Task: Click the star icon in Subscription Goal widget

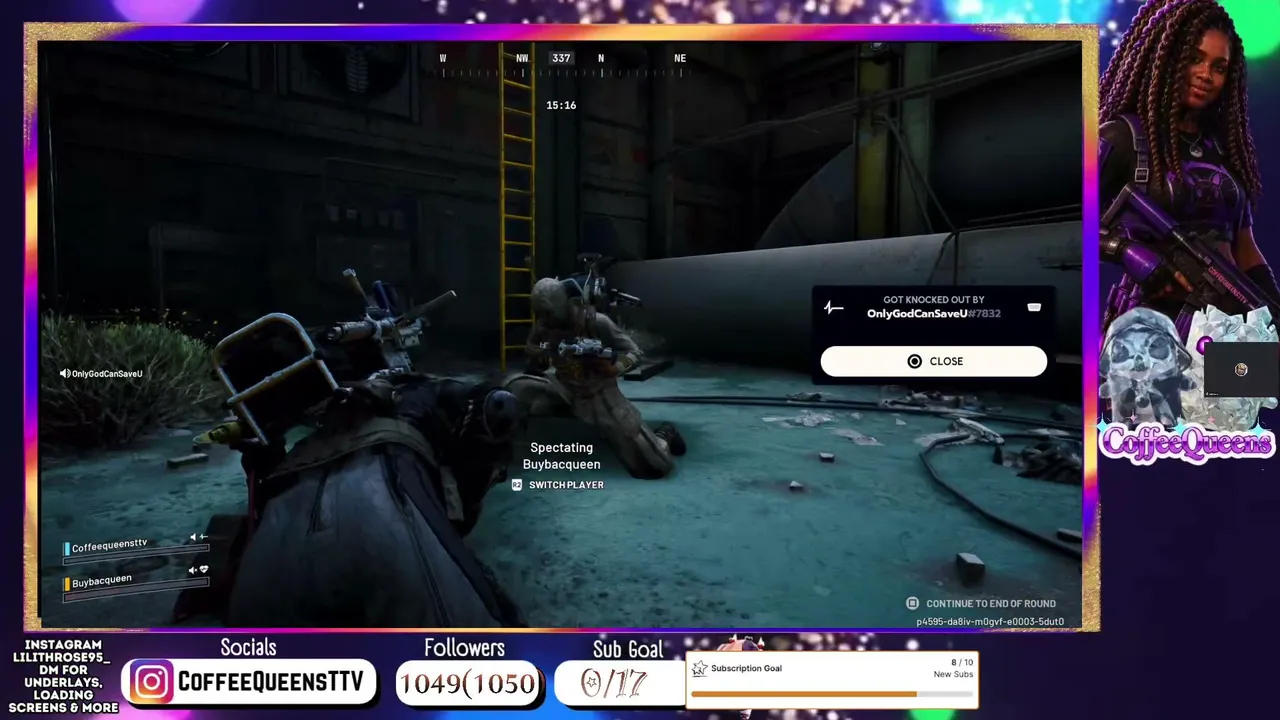Action: coord(700,668)
